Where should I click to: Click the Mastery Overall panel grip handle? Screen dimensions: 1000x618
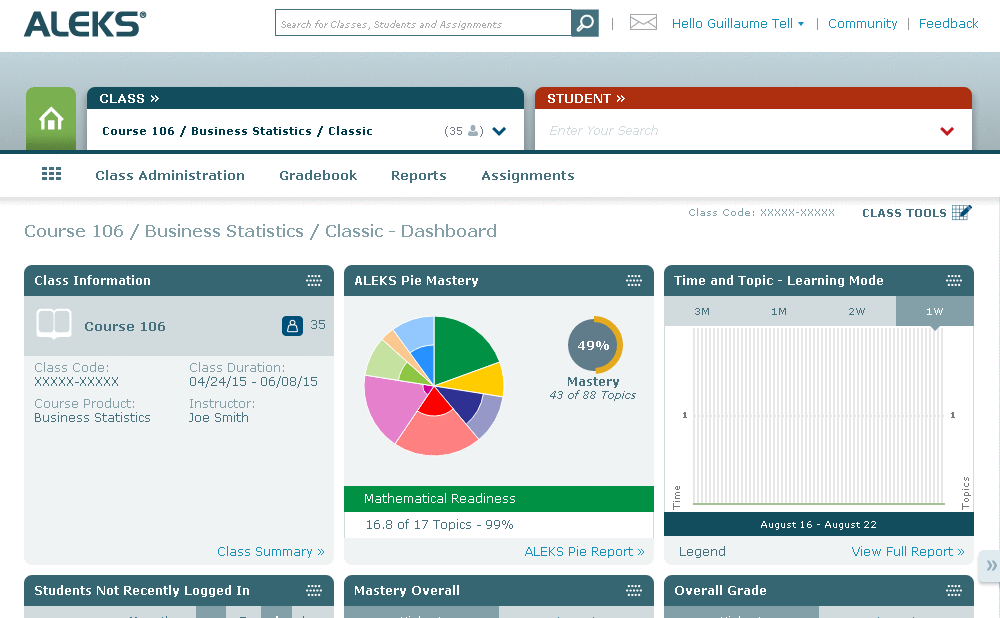[x=634, y=591]
